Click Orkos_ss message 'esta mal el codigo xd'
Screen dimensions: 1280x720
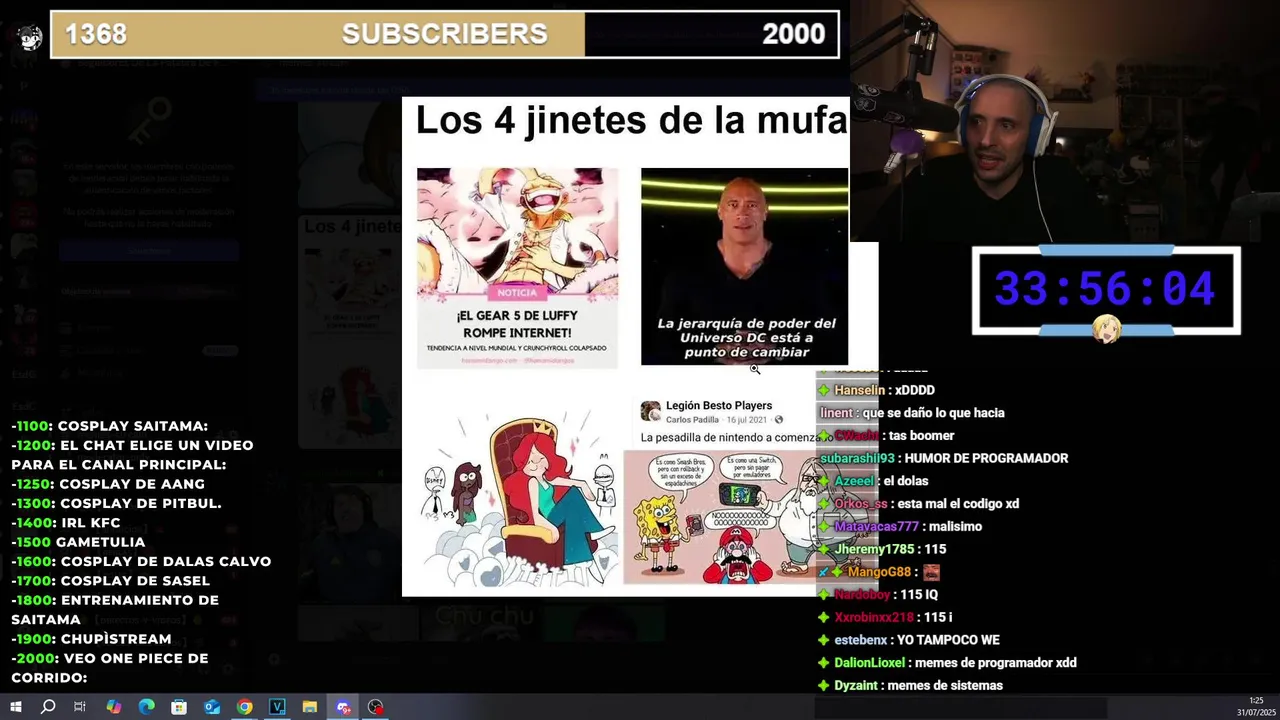tap(958, 504)
